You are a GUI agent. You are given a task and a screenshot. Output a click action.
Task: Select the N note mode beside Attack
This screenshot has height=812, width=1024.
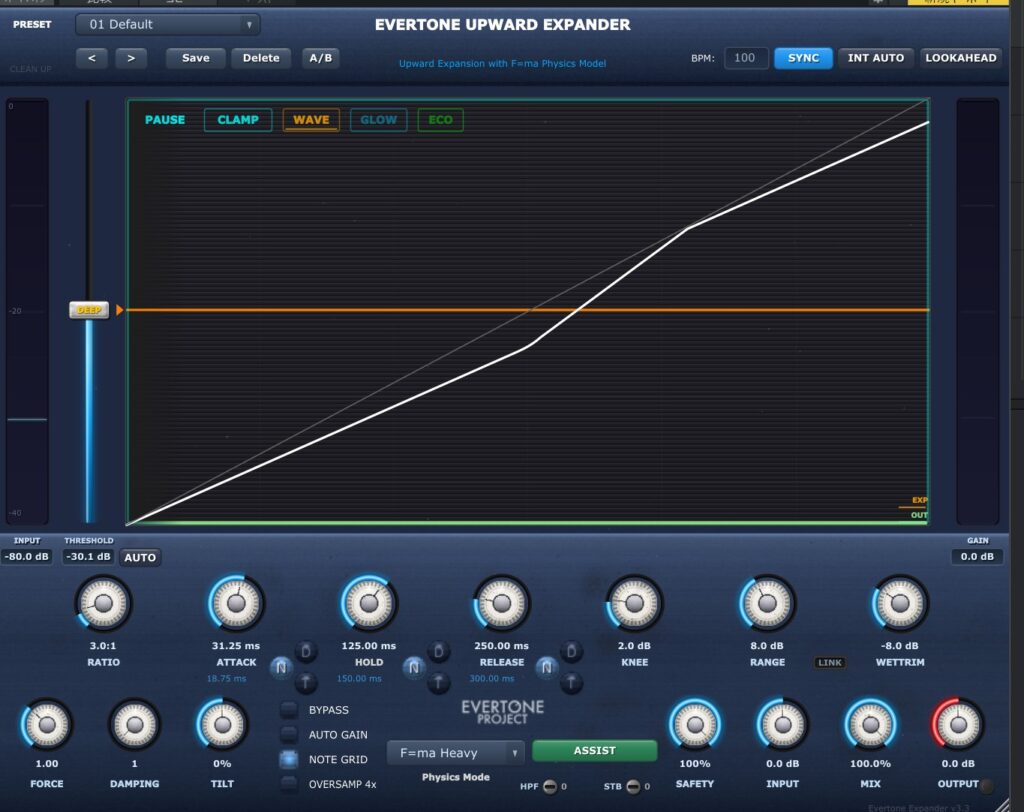(280, 667)
